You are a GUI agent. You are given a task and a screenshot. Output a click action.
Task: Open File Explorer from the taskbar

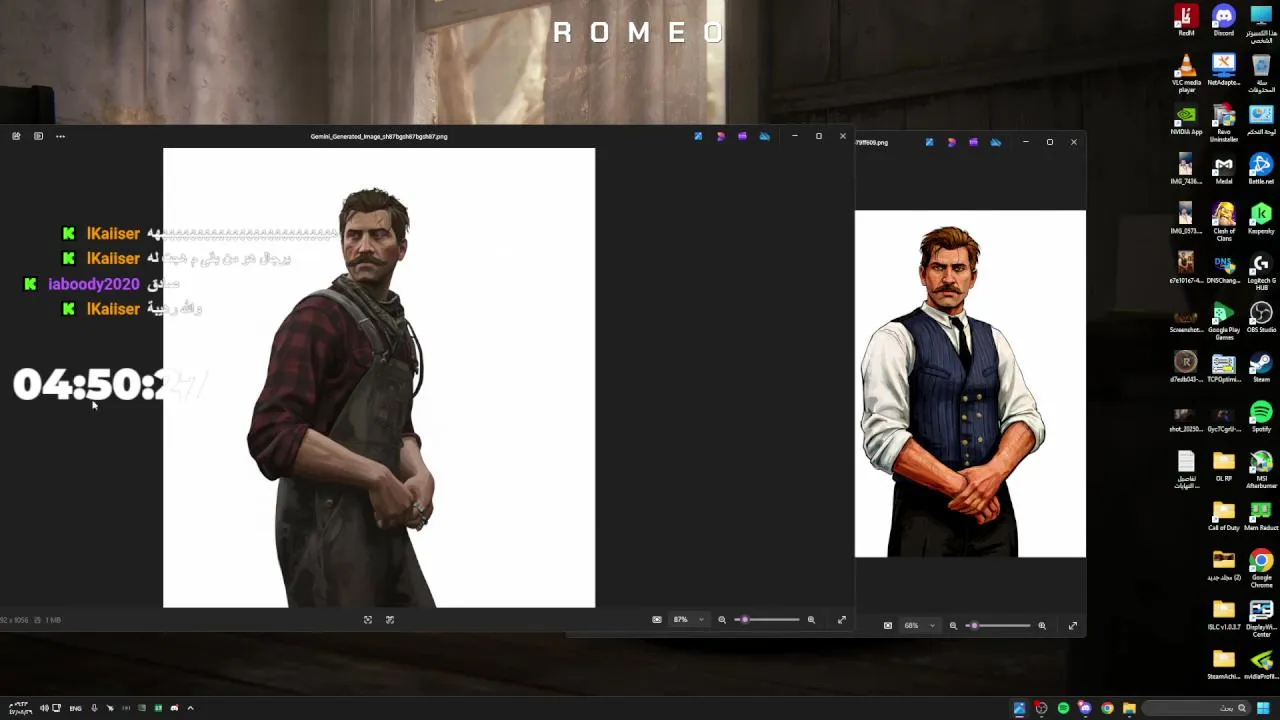coord(1129,708)
